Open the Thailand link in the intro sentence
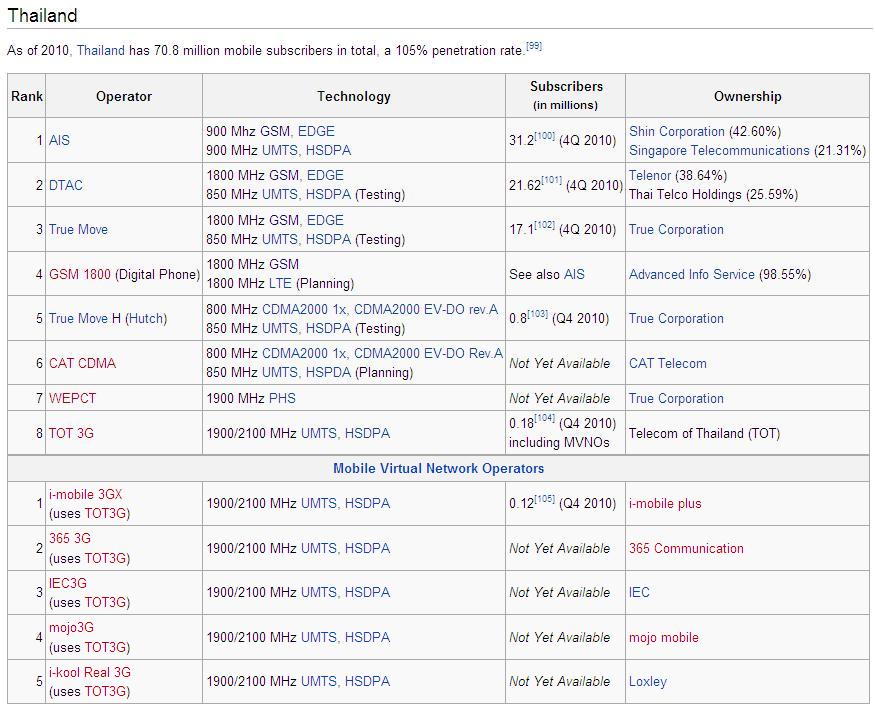The image size is (875, 709). tap(100, 51)
